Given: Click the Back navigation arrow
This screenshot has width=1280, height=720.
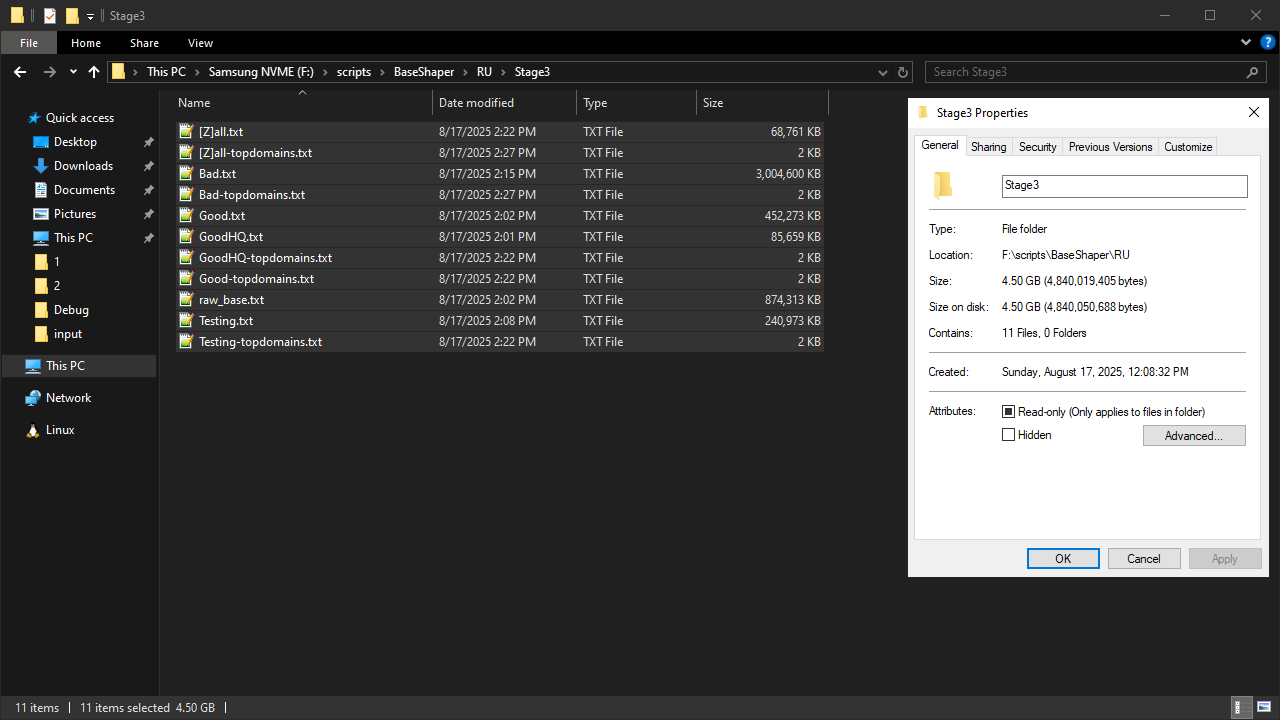Looking at the screenshot, I should (x=20, y=72).
